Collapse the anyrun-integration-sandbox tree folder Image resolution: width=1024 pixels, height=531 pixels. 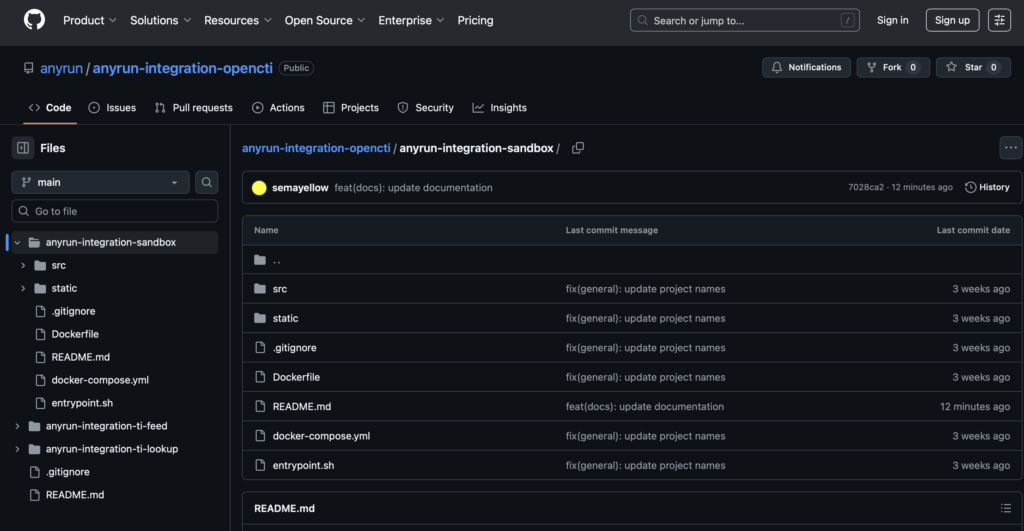[17, 242]
